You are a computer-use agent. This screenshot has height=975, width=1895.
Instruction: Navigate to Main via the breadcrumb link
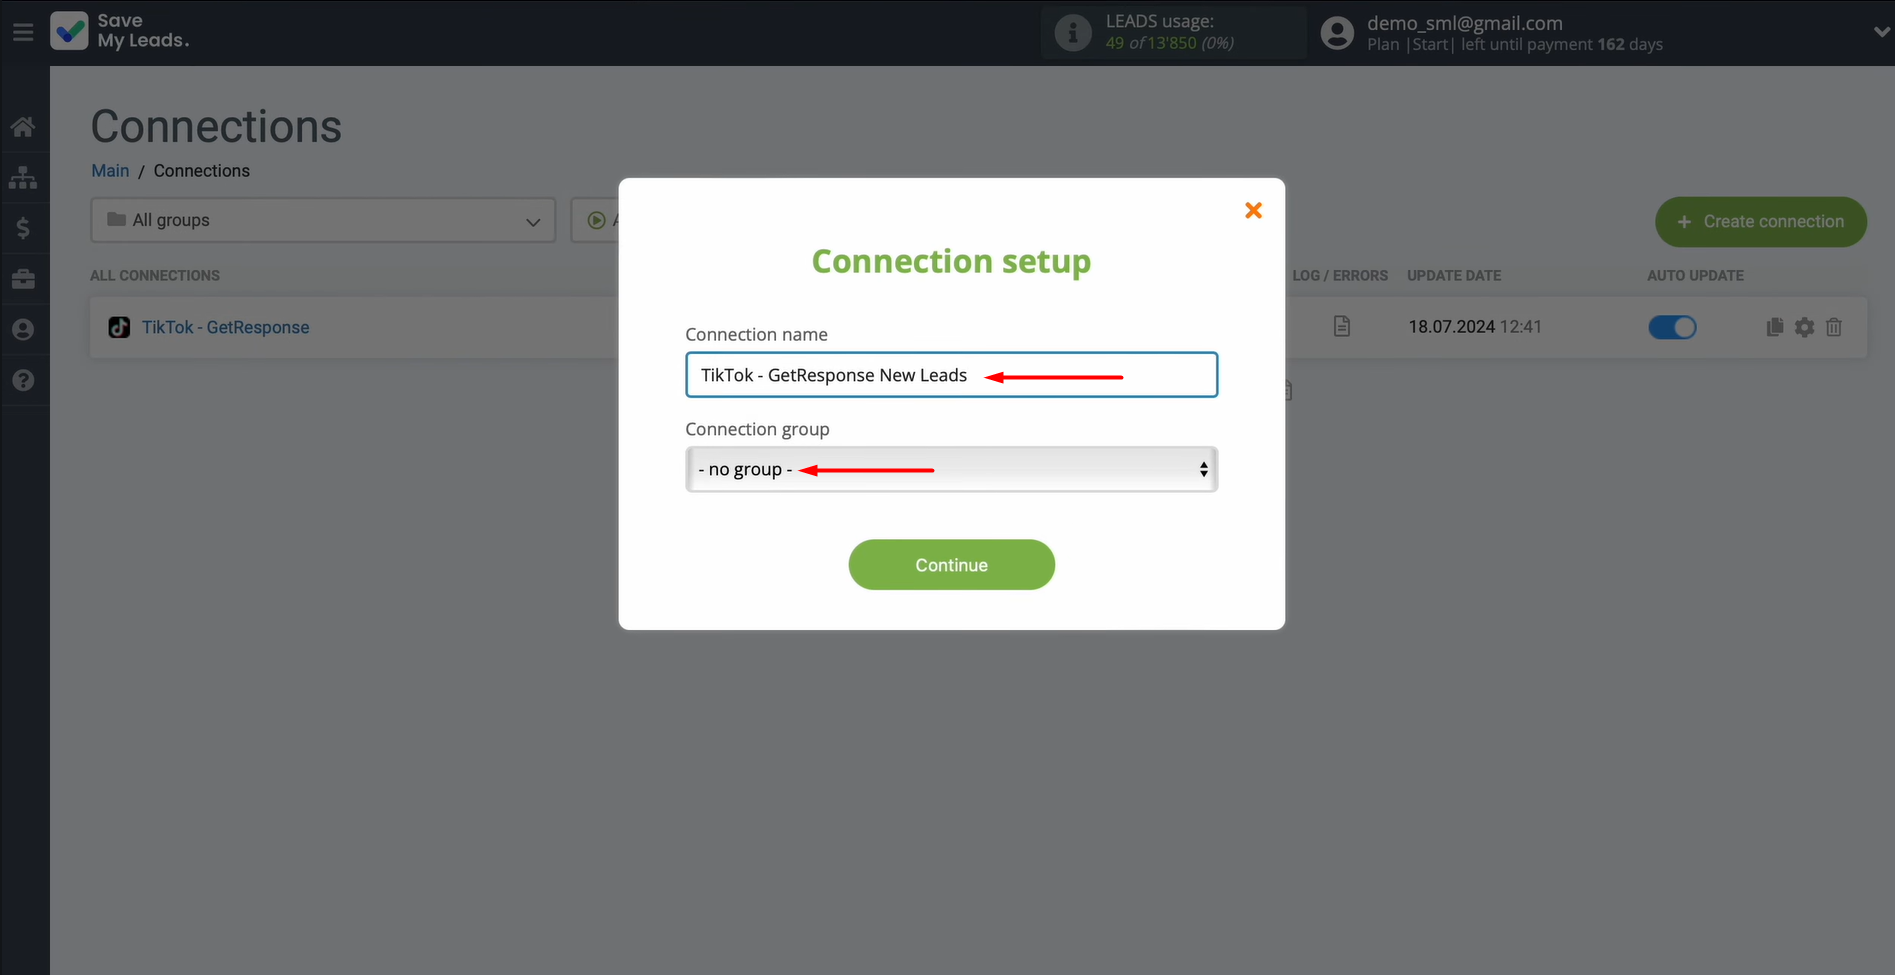[110, 170]
